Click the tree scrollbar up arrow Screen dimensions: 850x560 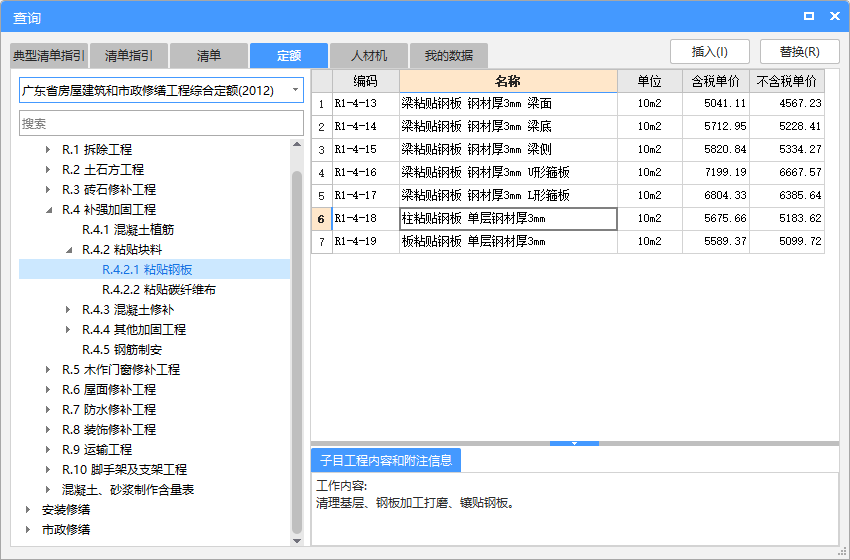coord(297,144)
